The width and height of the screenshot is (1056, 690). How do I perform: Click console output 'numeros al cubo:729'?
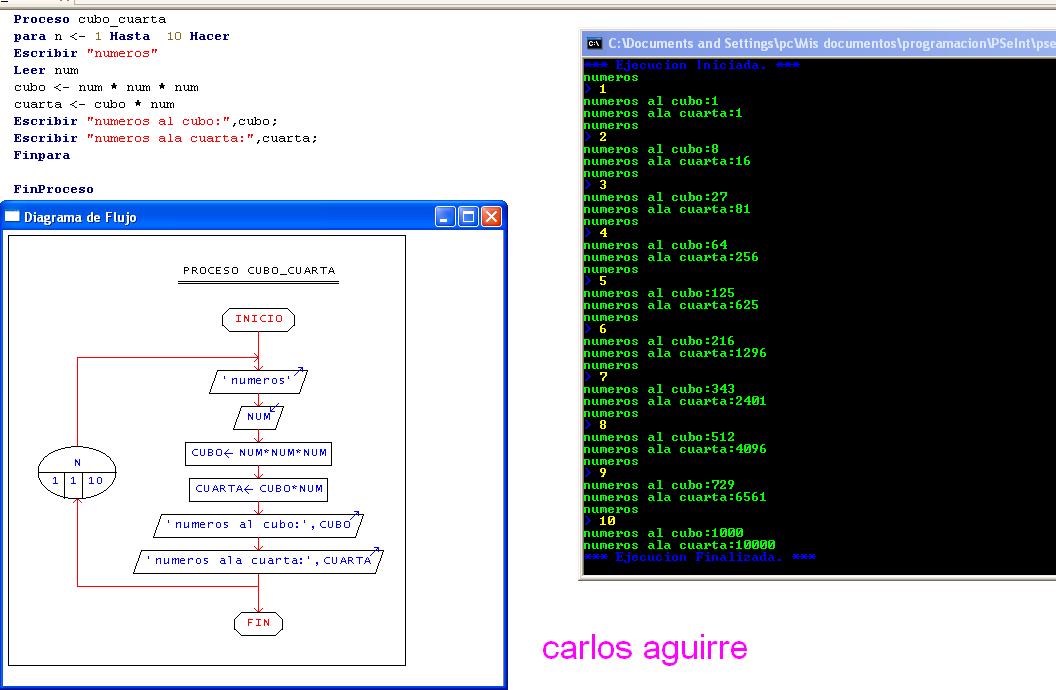(x=659, y=485)
